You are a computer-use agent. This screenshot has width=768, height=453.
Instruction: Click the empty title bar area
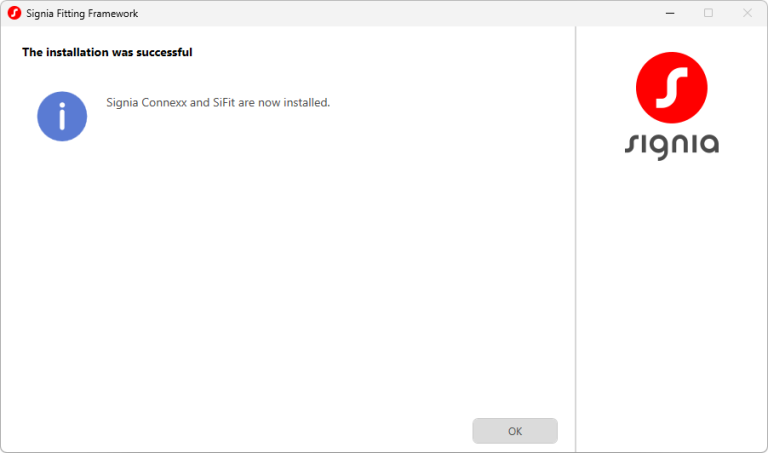pyautogui.click(x=400, y=13)
